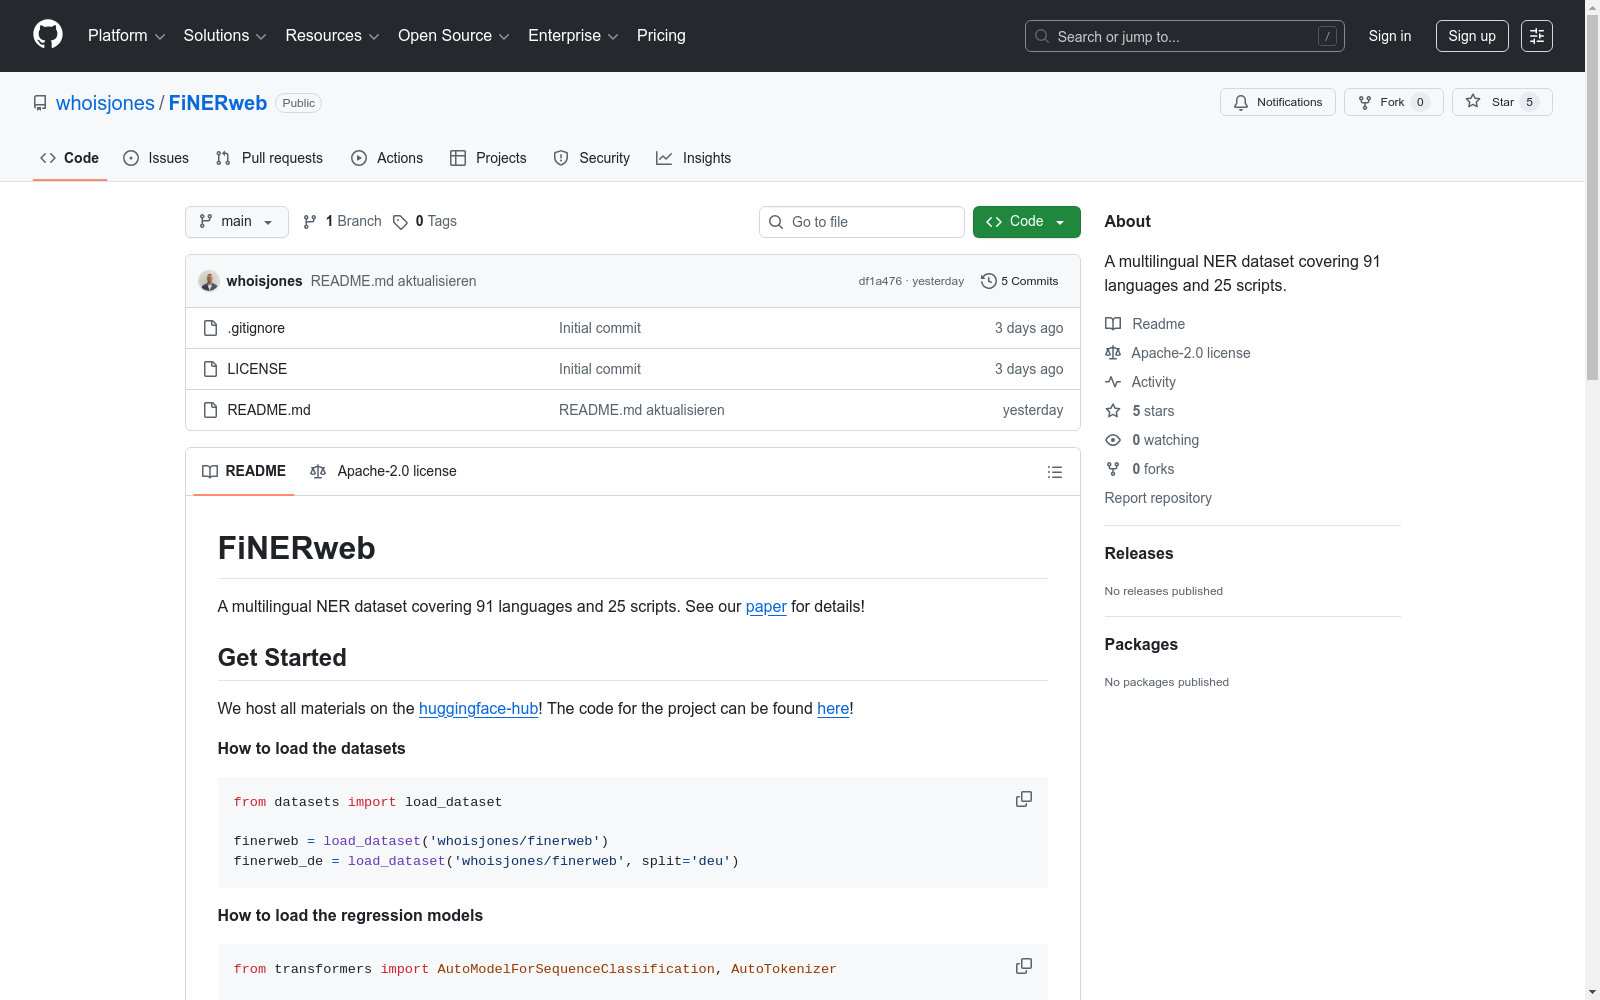
Task: Star the FiNERweb repository
Action: click(x=1502, y=102)
